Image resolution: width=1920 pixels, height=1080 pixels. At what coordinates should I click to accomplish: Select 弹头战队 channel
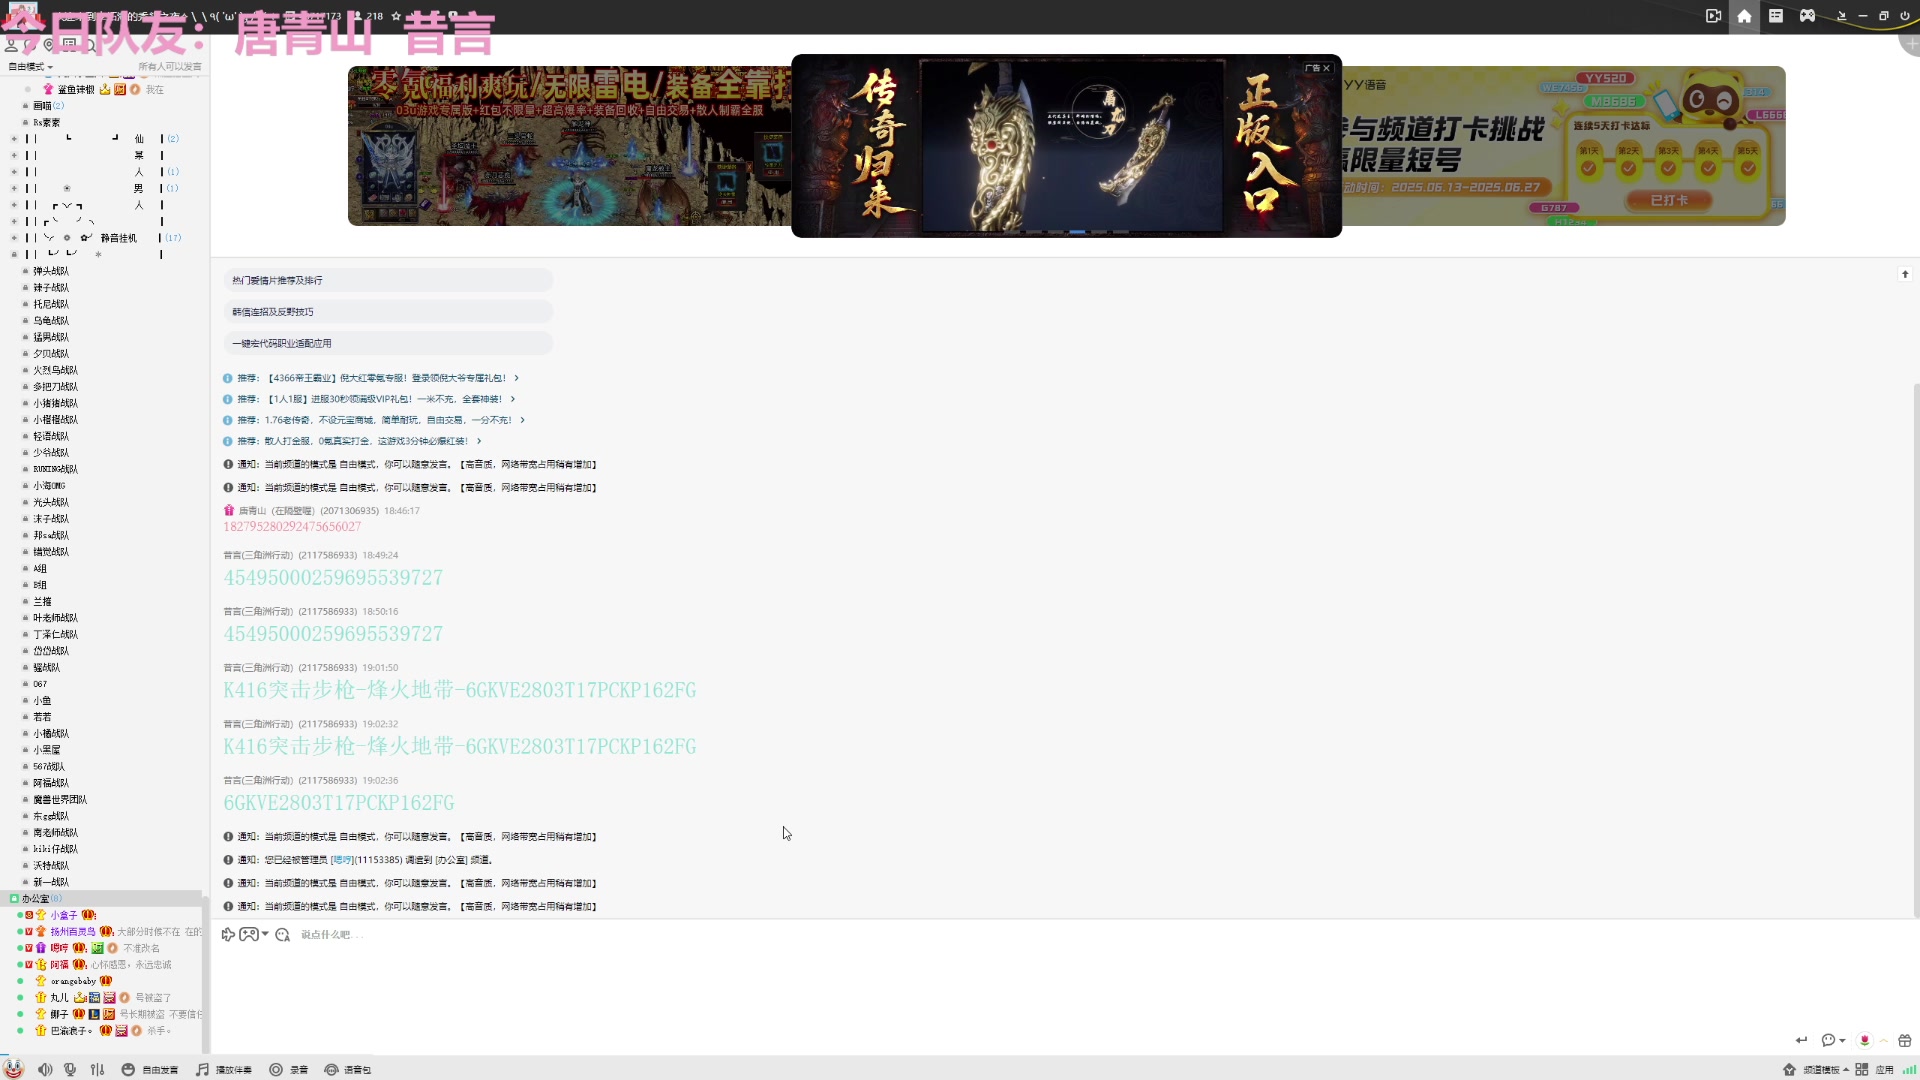(51, 271)
